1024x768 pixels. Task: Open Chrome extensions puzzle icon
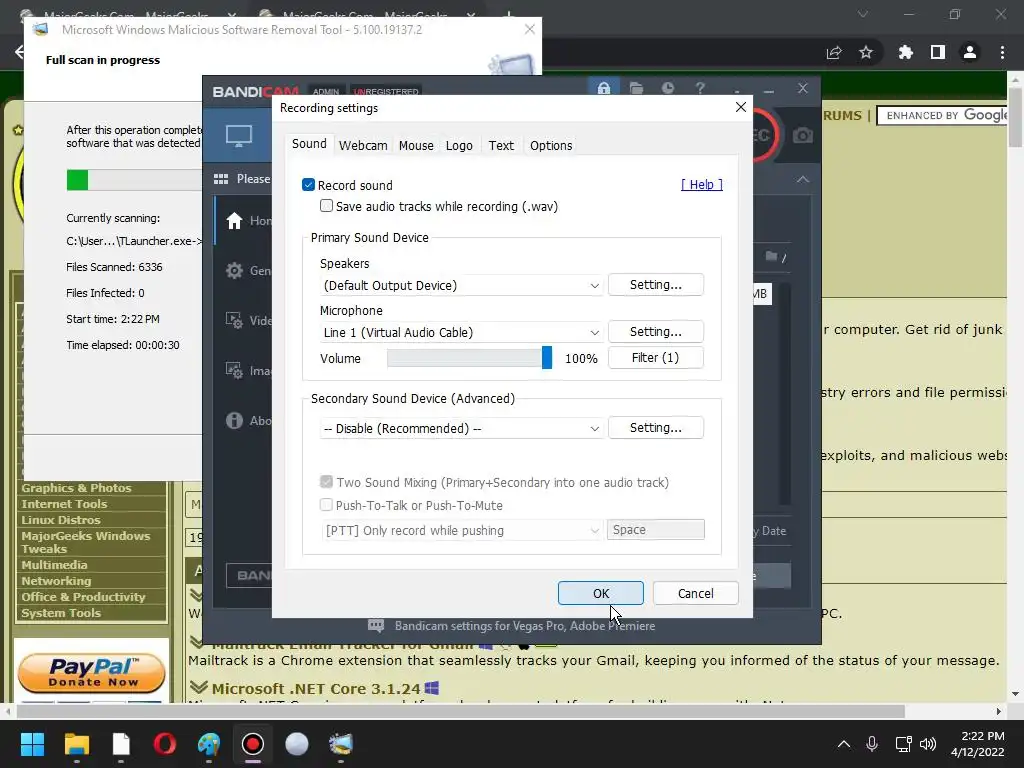905,52
